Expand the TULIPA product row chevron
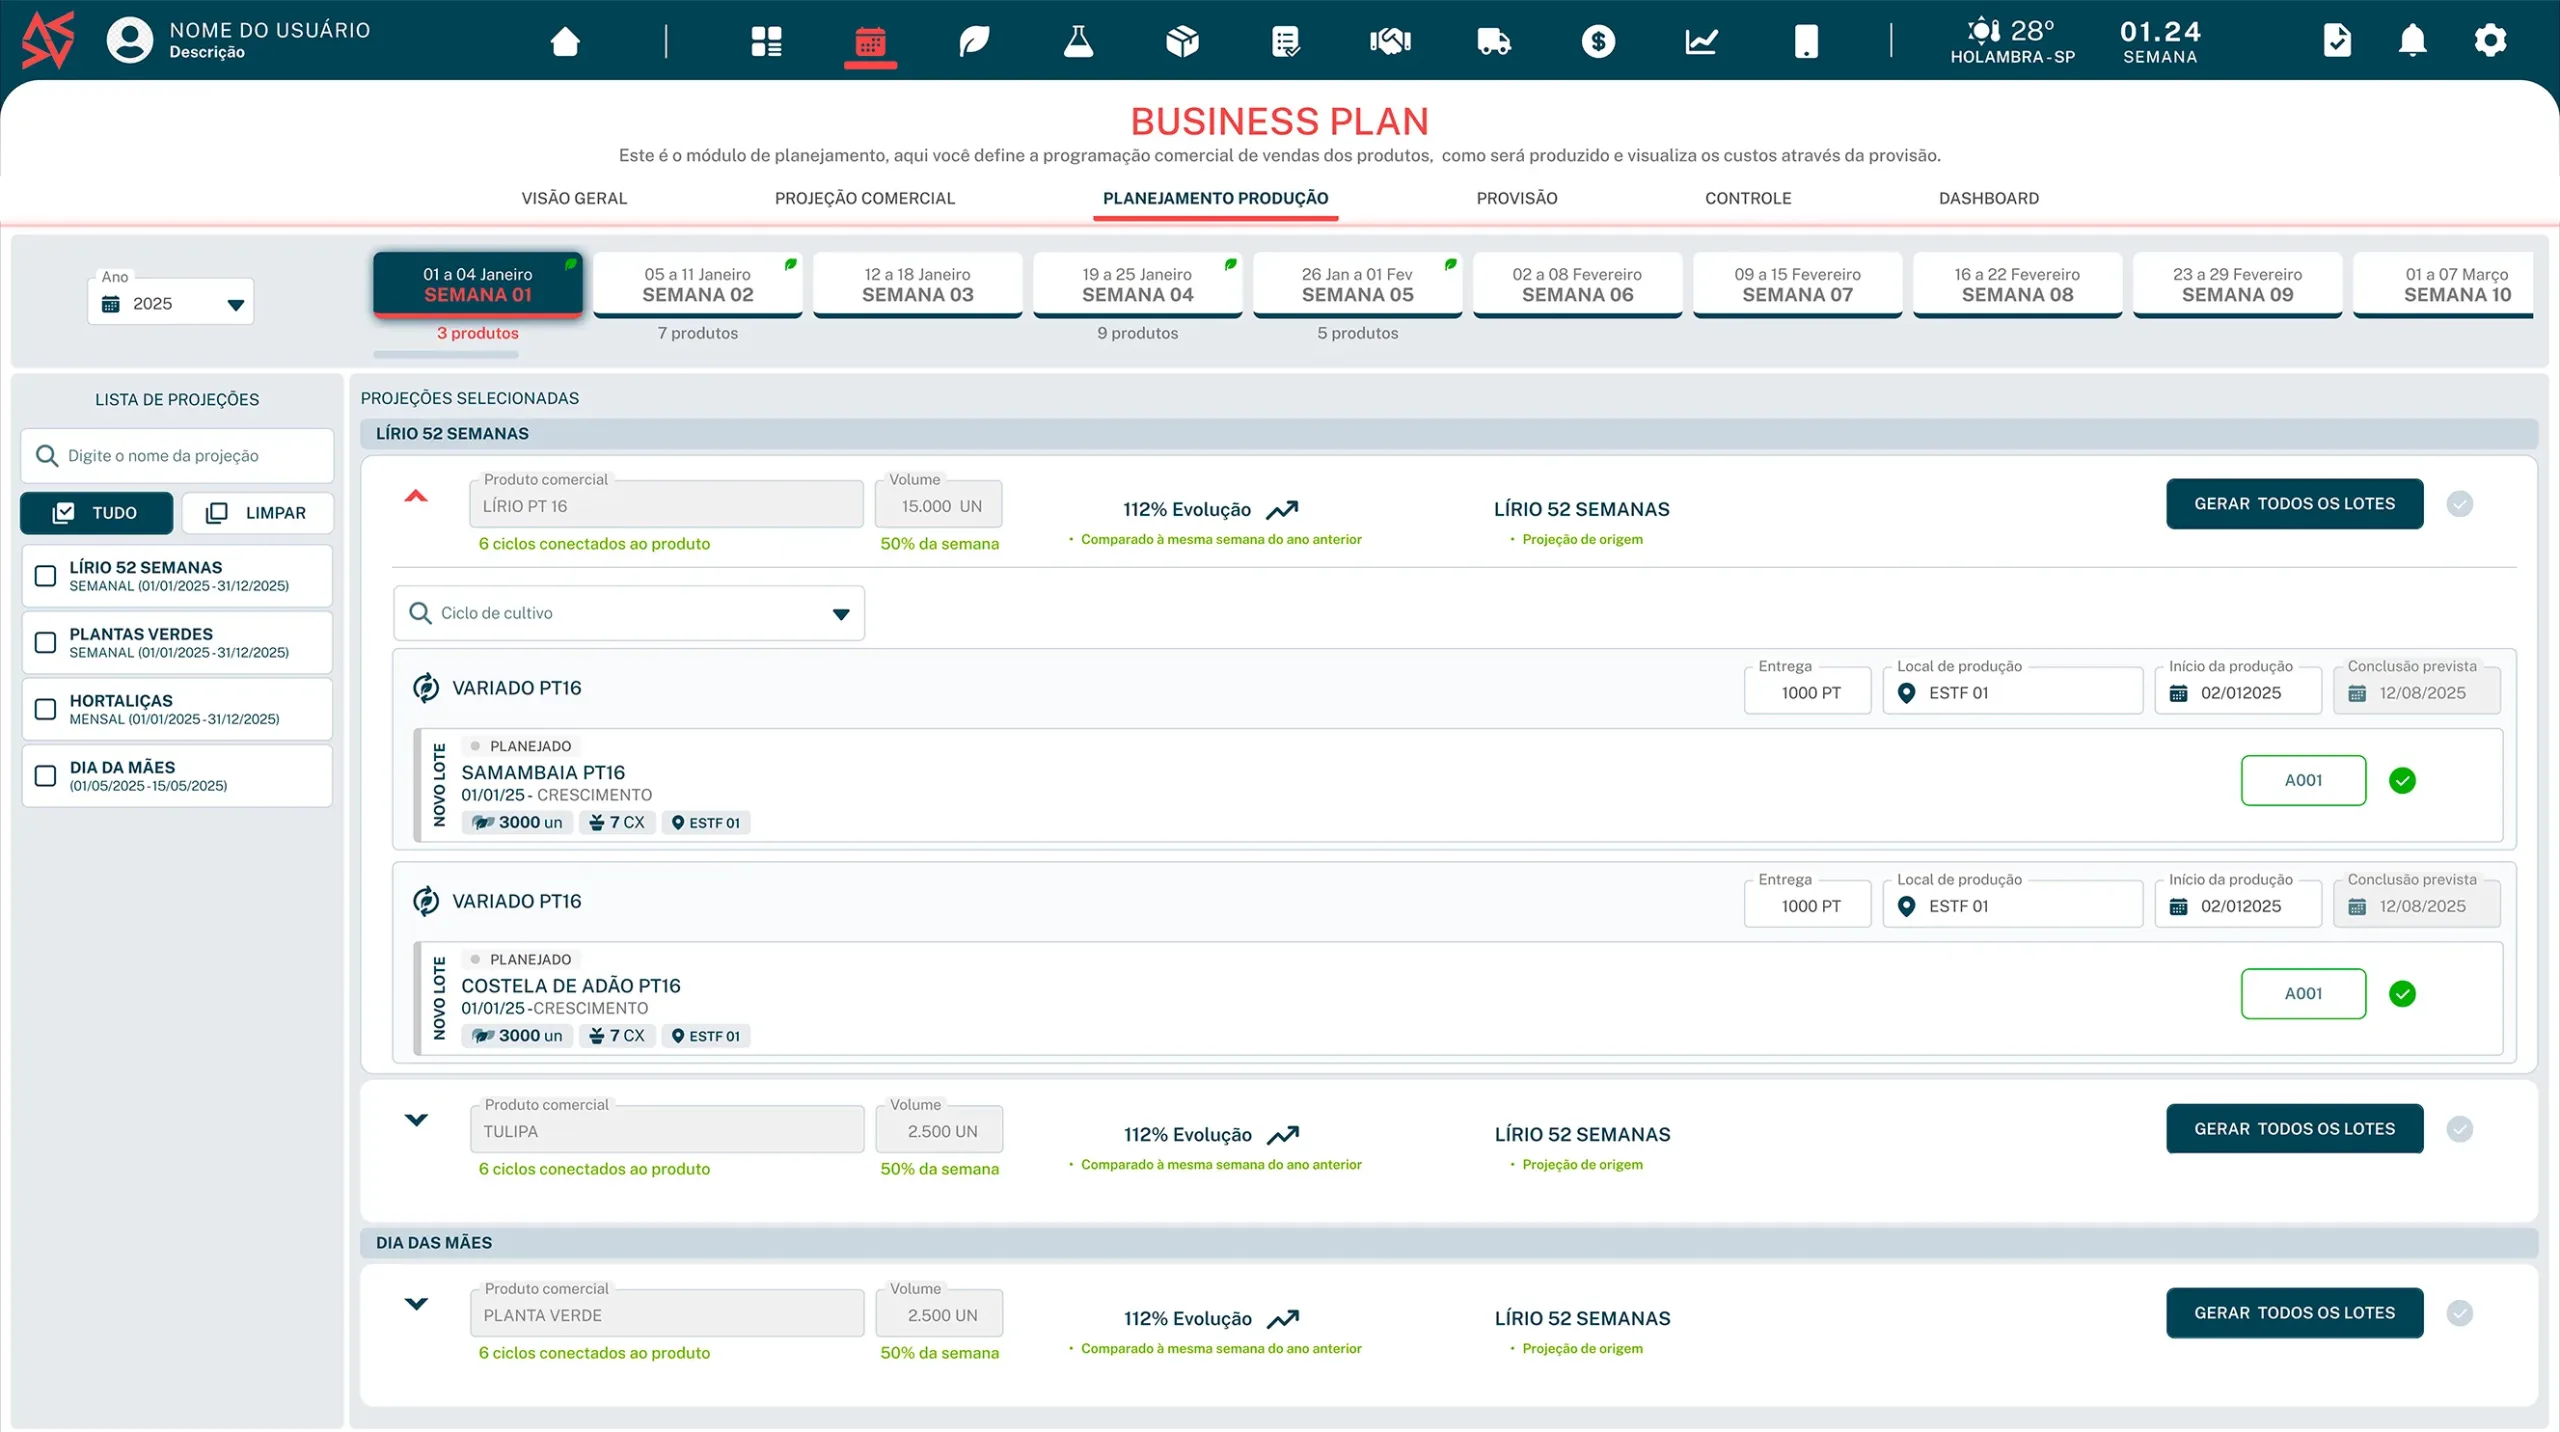The width and height of the screenshot is (2560, 1432). (x=416, y=1120)
